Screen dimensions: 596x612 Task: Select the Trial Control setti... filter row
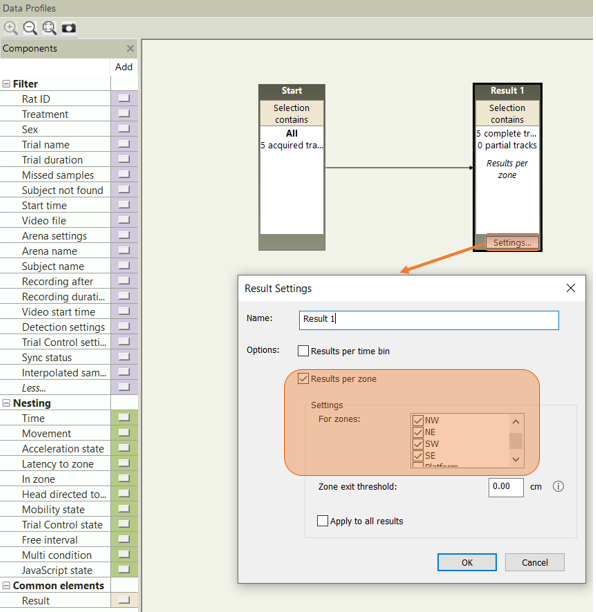pos(55,342)
